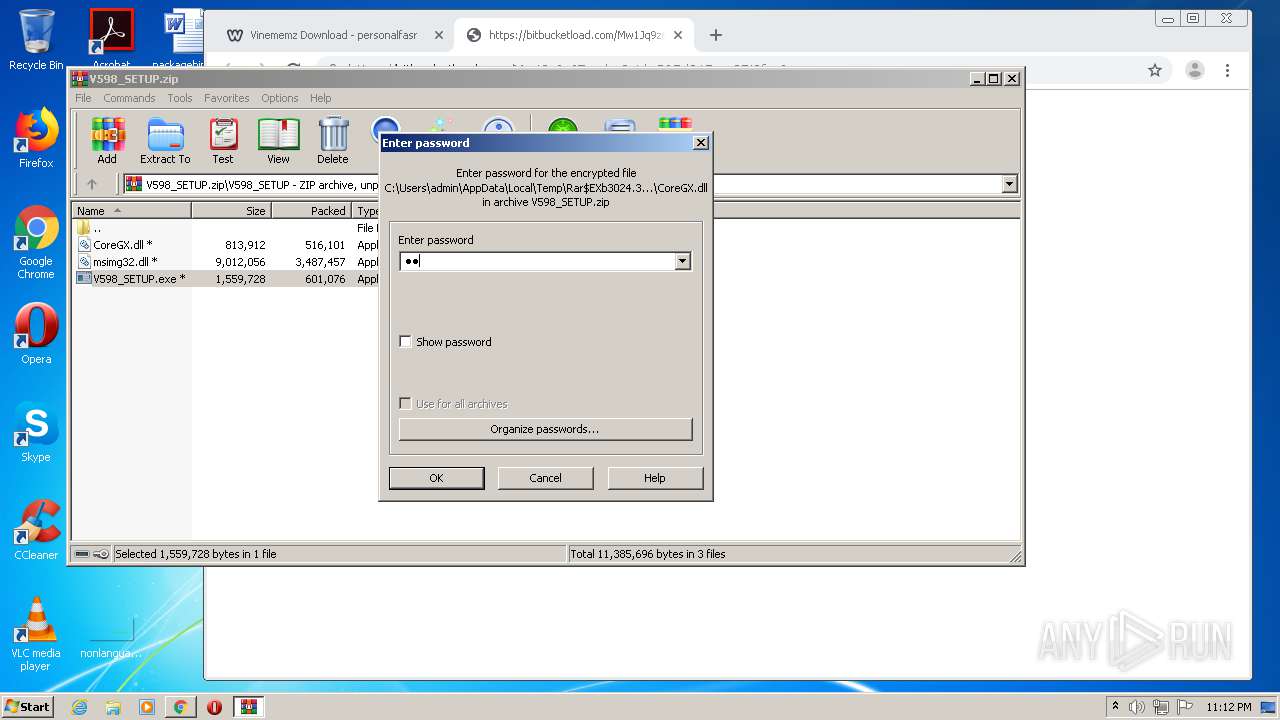Viewport: 1280px width, 720px height.
Task: Click the file explorer taskbar icon
Action: tap(113, 707)
